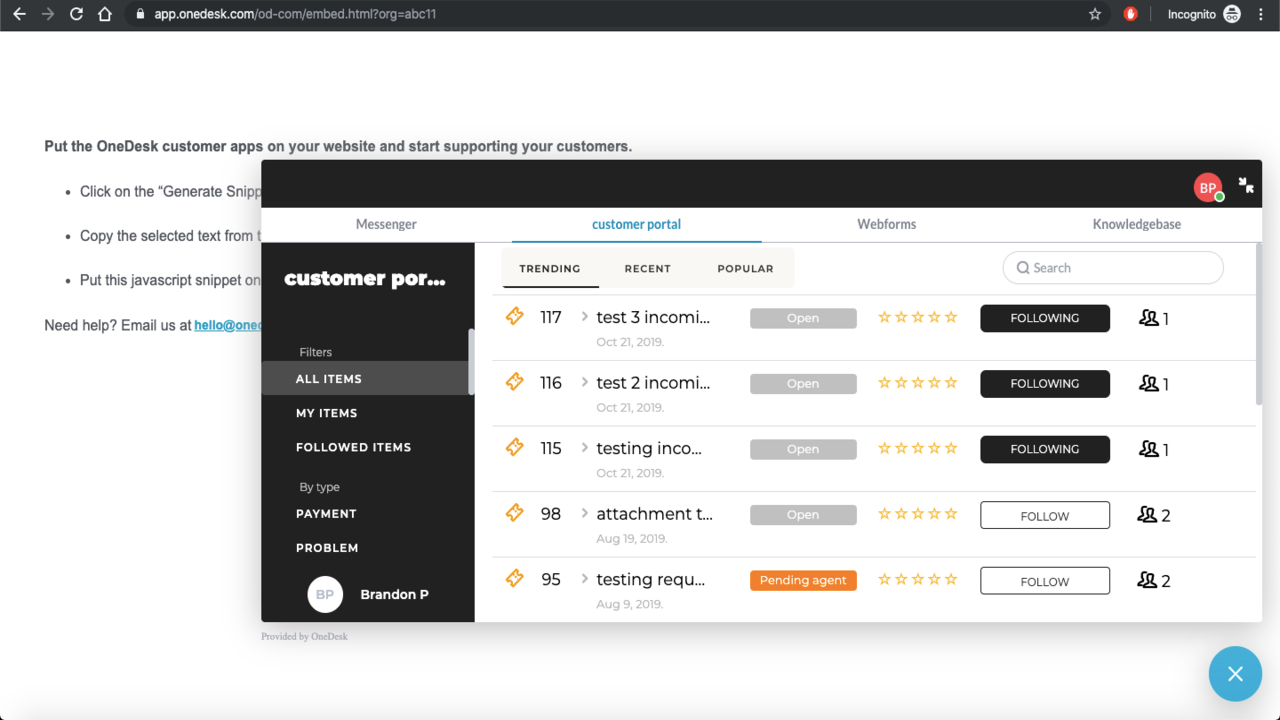The image size is (1280, 720).
Task: Show RECENT items
Action: pyautogui.click(x=648, y=268)
